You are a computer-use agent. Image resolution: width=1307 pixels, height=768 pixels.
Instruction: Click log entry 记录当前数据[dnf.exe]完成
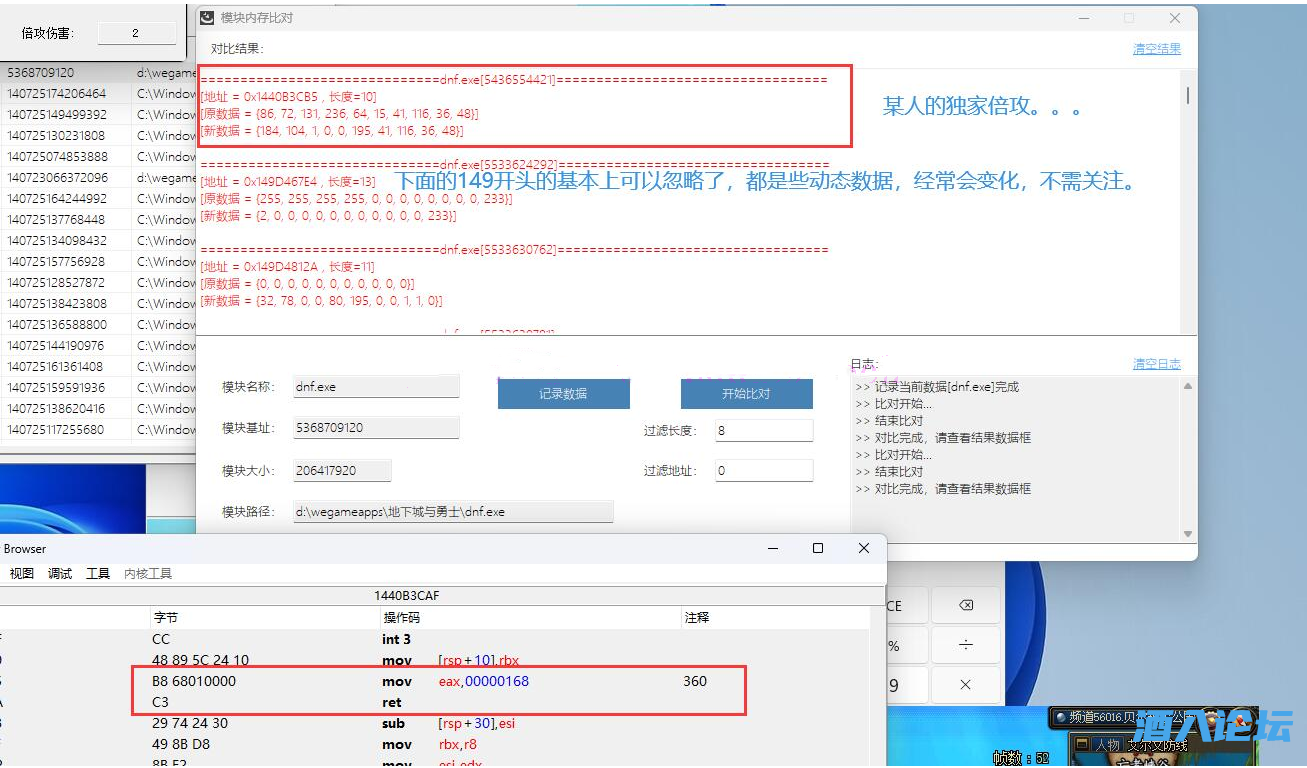click(x=938, y=387)
